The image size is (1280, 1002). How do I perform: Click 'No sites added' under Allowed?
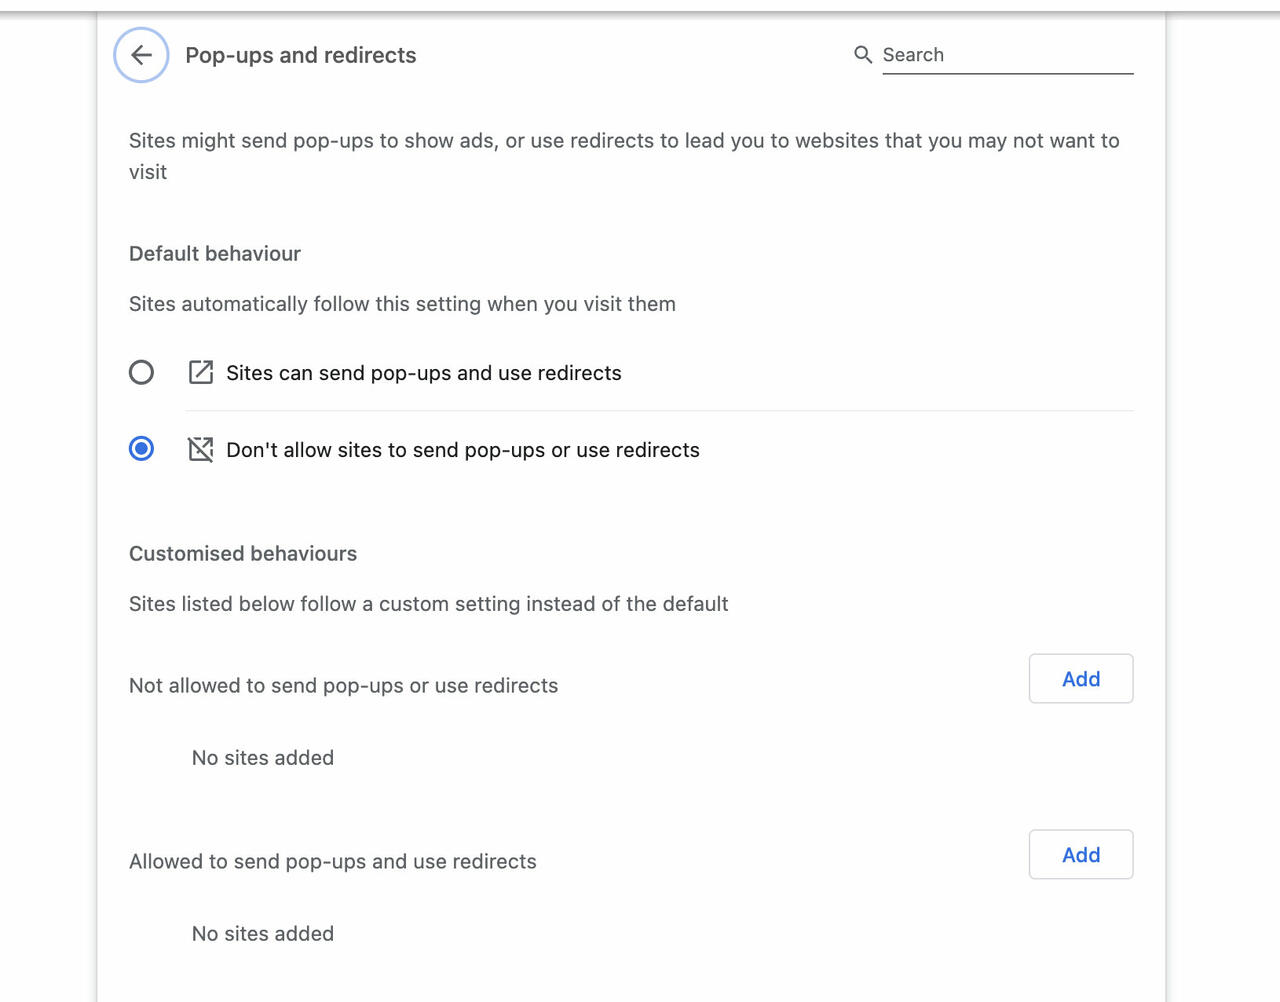263,934
